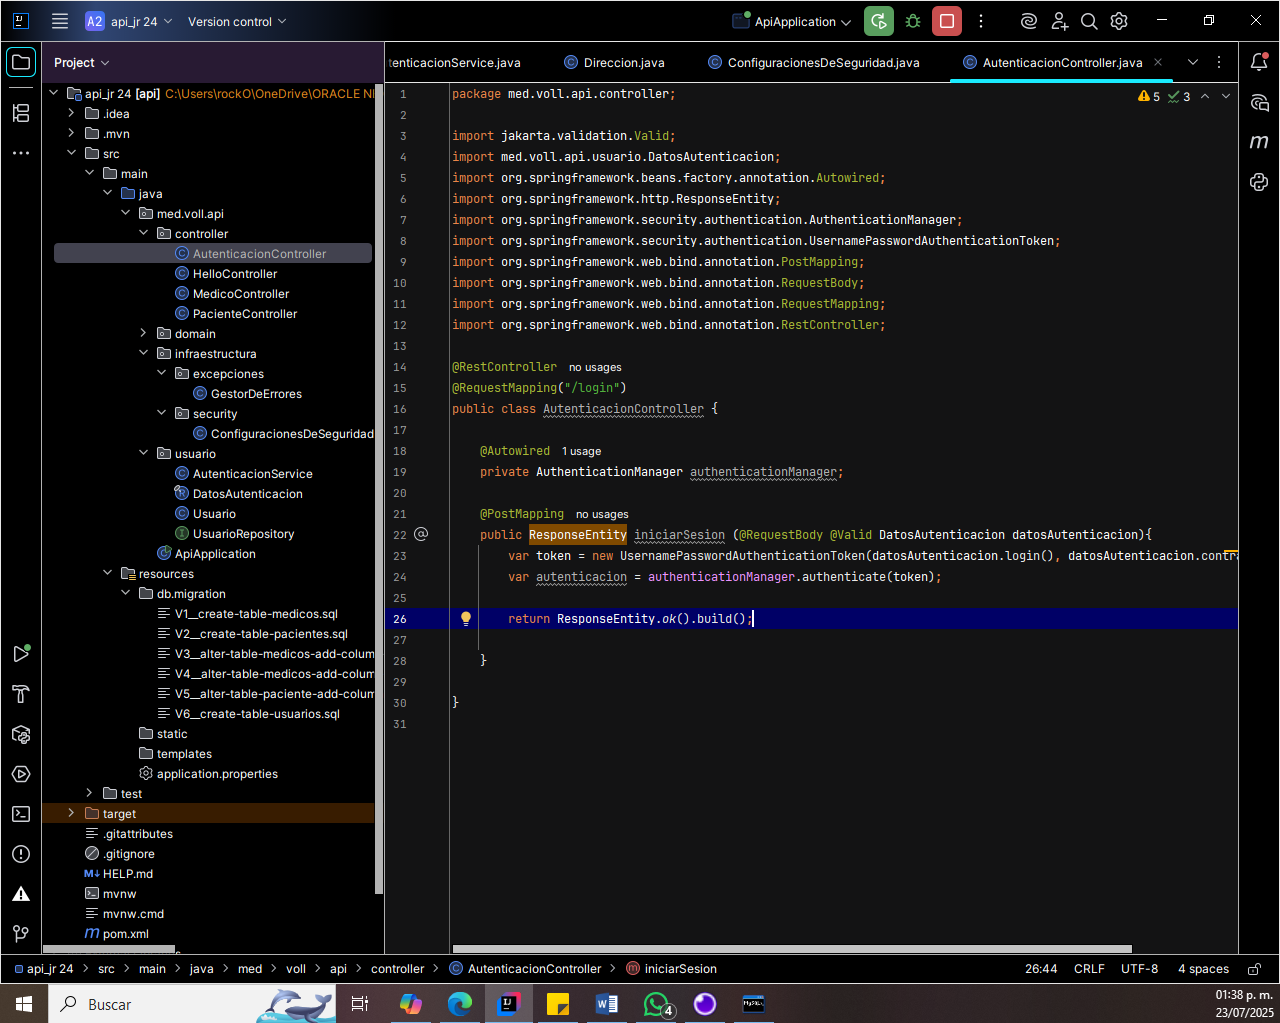
Task: Expand the target folder
Action: point(71,813)
